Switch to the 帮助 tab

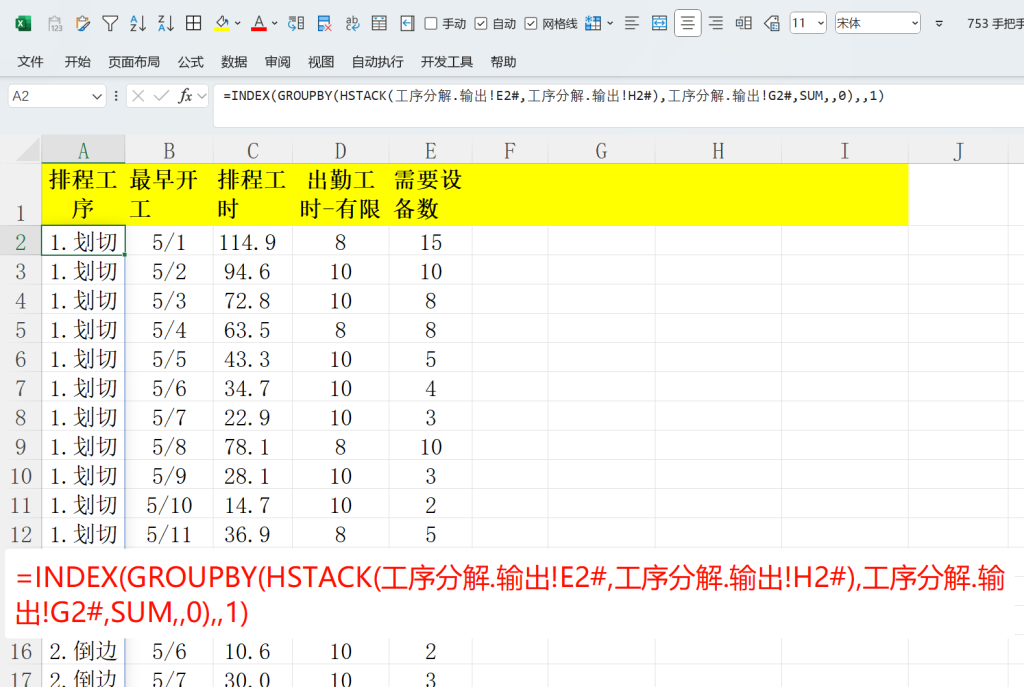coord(504,62)
